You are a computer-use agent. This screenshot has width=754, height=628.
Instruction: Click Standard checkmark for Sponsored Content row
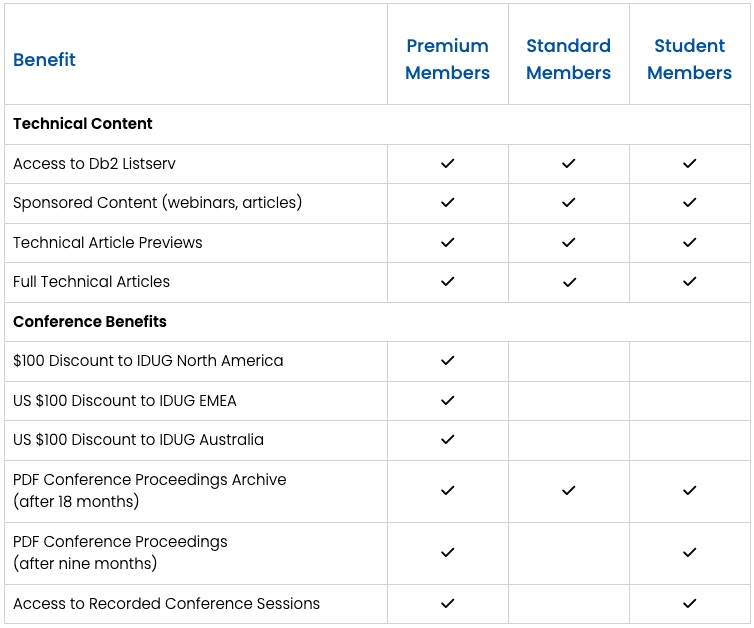pyautogui.click(x=568, y=202)
